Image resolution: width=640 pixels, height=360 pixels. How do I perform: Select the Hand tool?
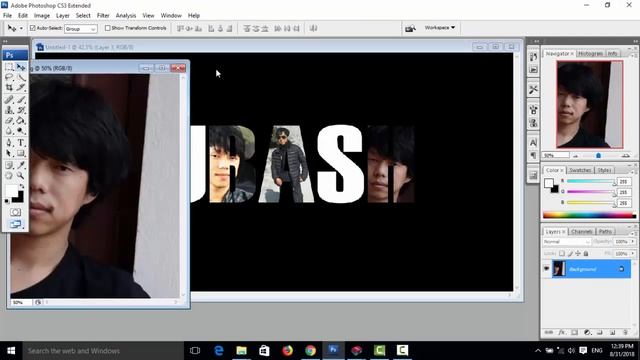(9, 176)
